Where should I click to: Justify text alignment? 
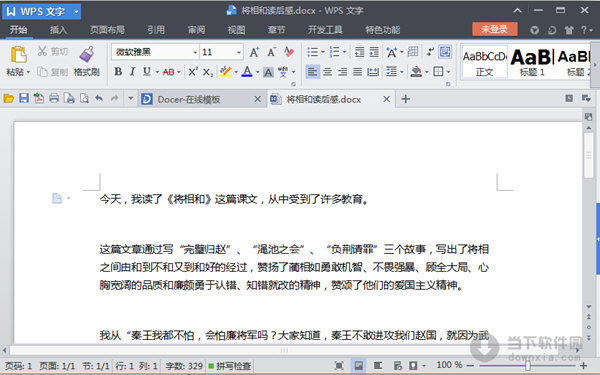point(357,72)
